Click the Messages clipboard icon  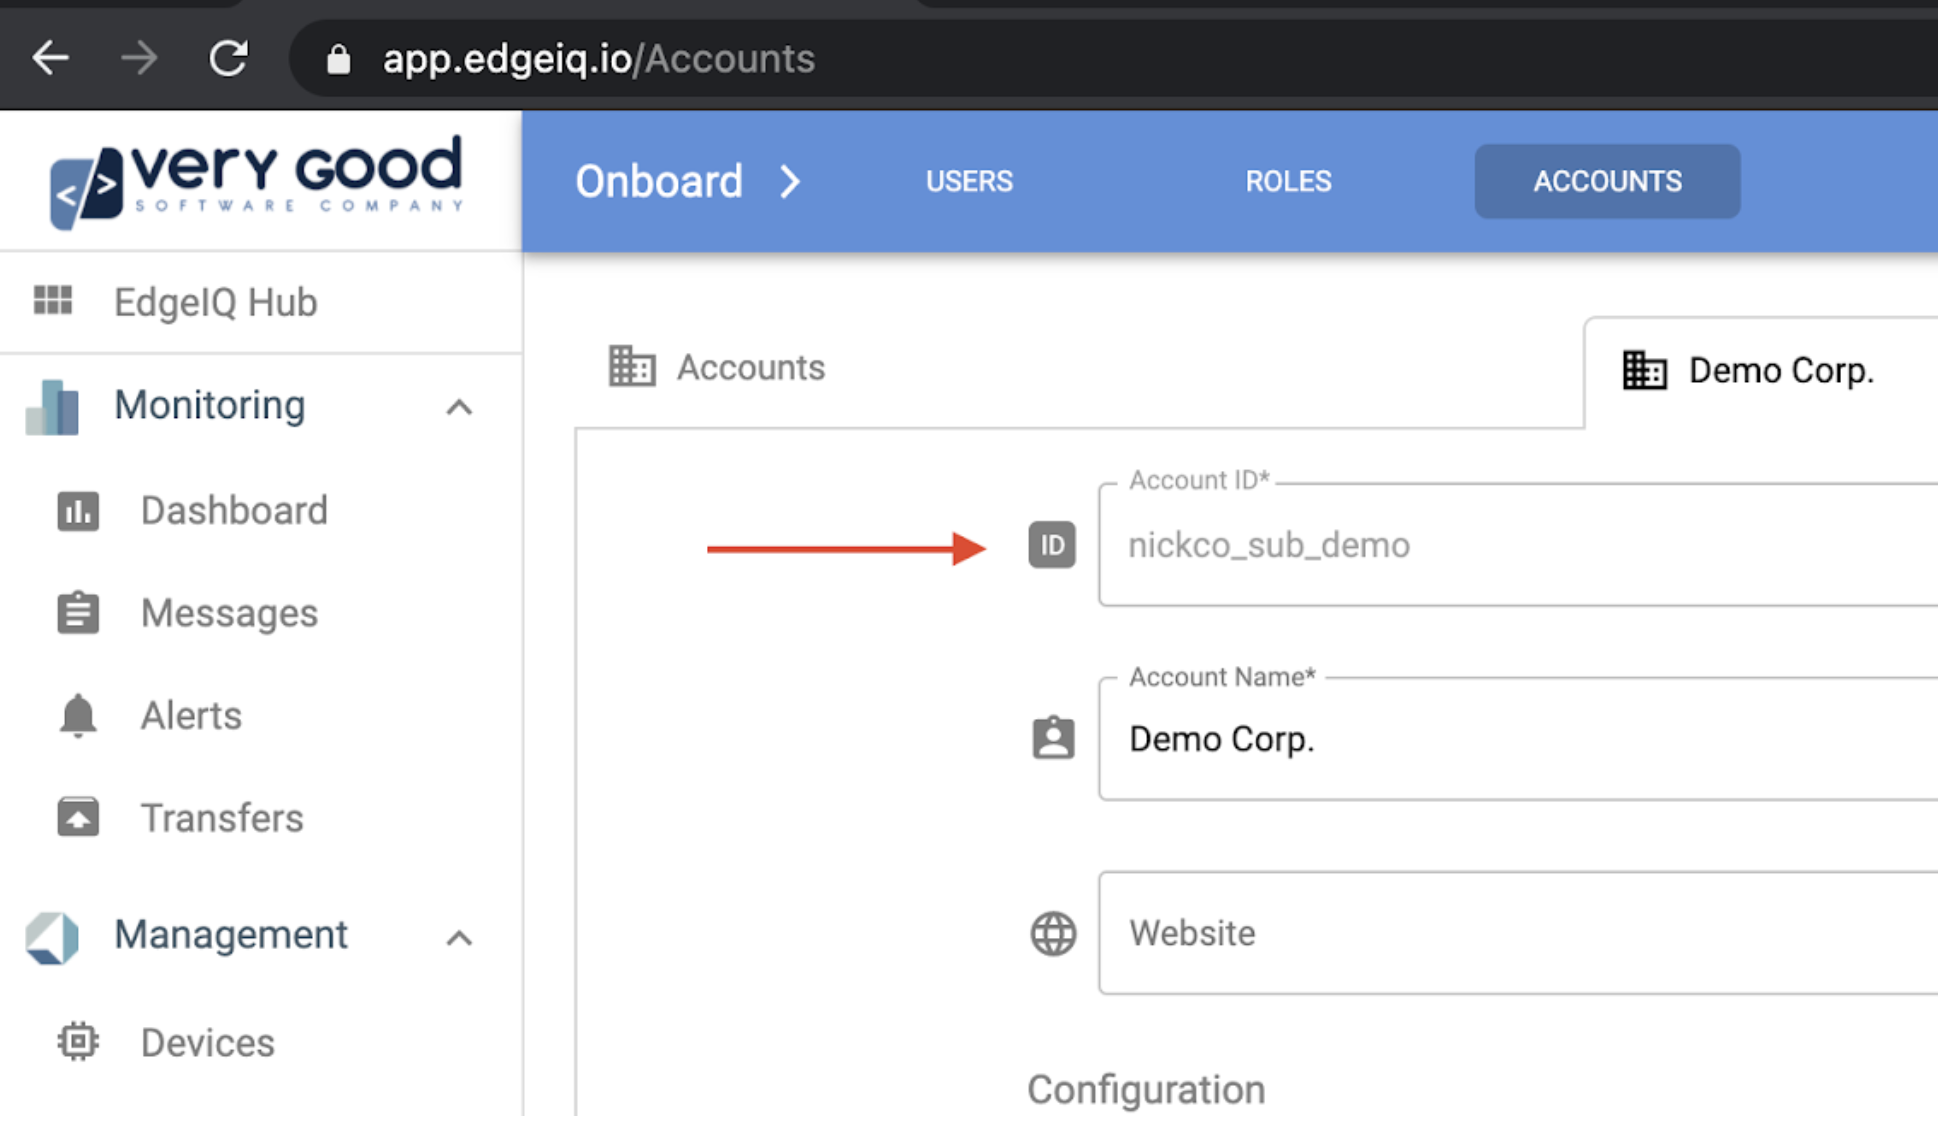click(78, 613)
